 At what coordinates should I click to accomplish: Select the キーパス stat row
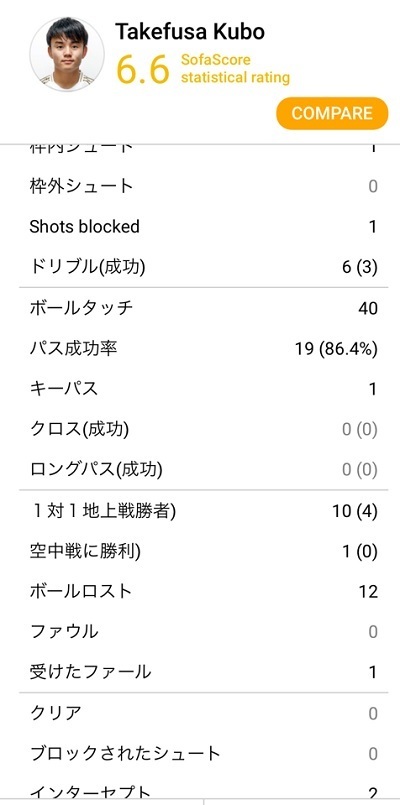[x=200, y=389]
